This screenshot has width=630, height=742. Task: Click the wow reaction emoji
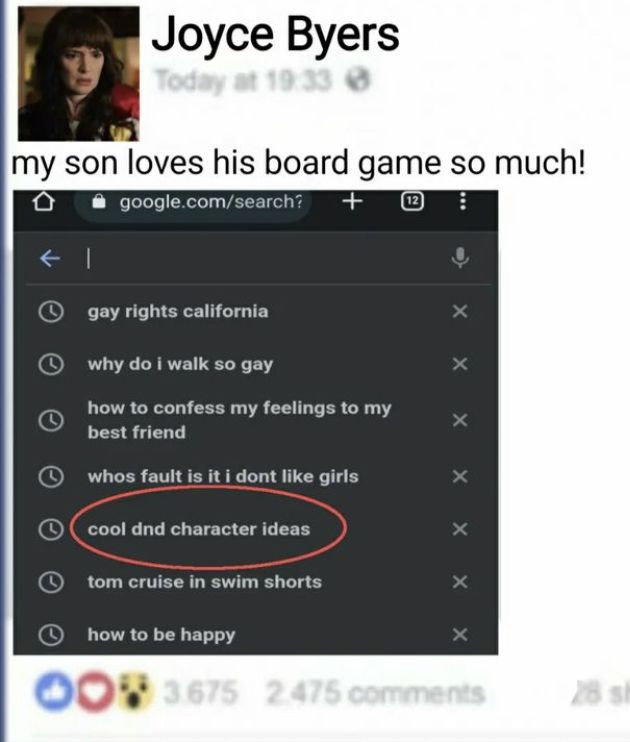pos(134,693)
